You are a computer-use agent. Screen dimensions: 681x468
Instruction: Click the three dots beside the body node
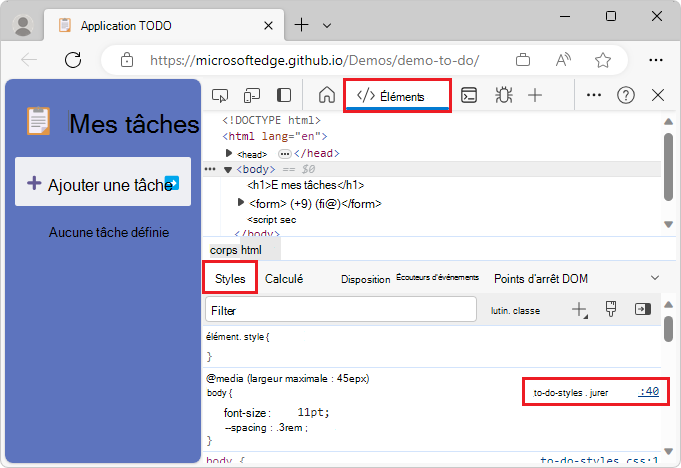click(210, 169)
